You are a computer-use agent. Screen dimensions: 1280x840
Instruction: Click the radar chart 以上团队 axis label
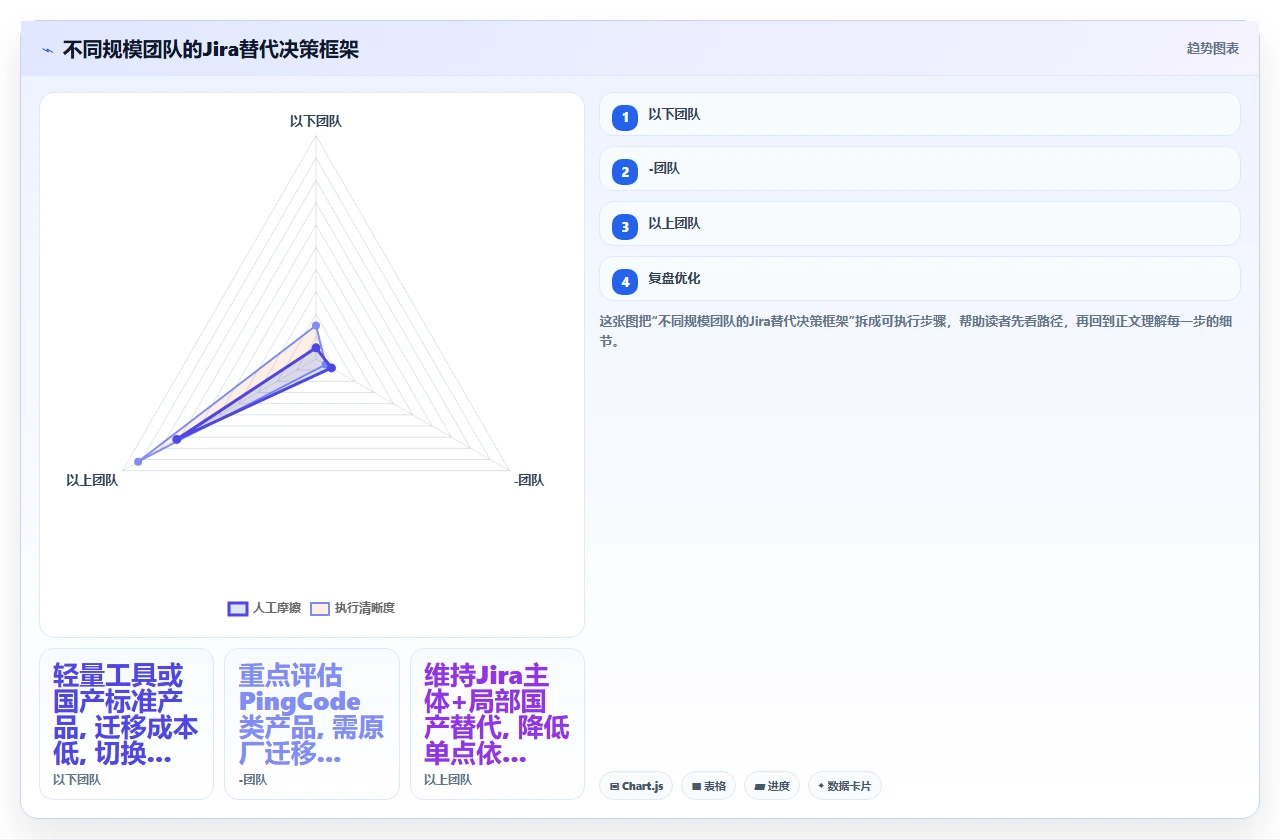pos(92,480)
